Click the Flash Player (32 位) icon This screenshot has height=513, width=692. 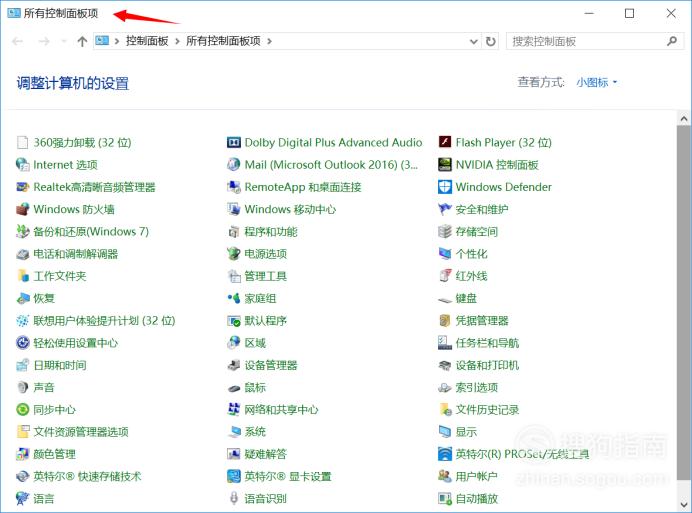point(444,142)
